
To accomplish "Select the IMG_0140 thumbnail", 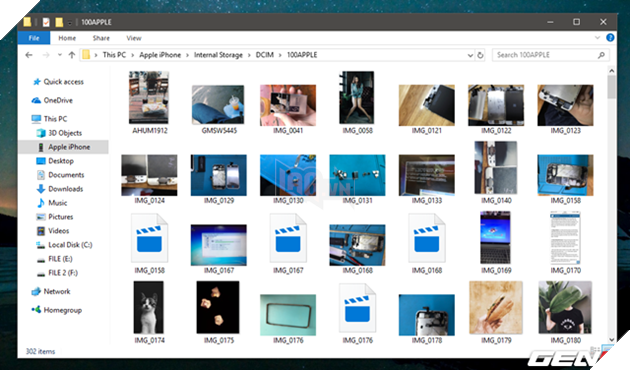I will 496,168.
